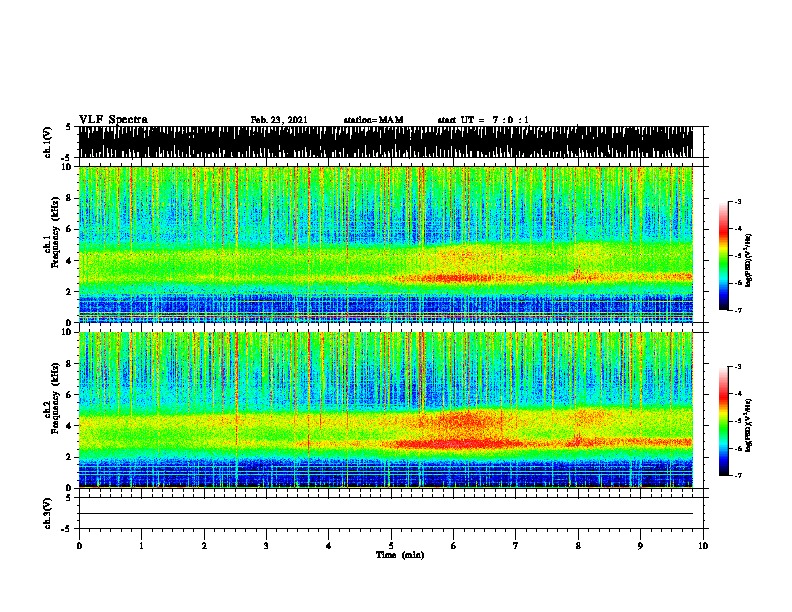
Task: Click time axis tick label '8'
Action: pyautogui.click(x=578, y=546)
